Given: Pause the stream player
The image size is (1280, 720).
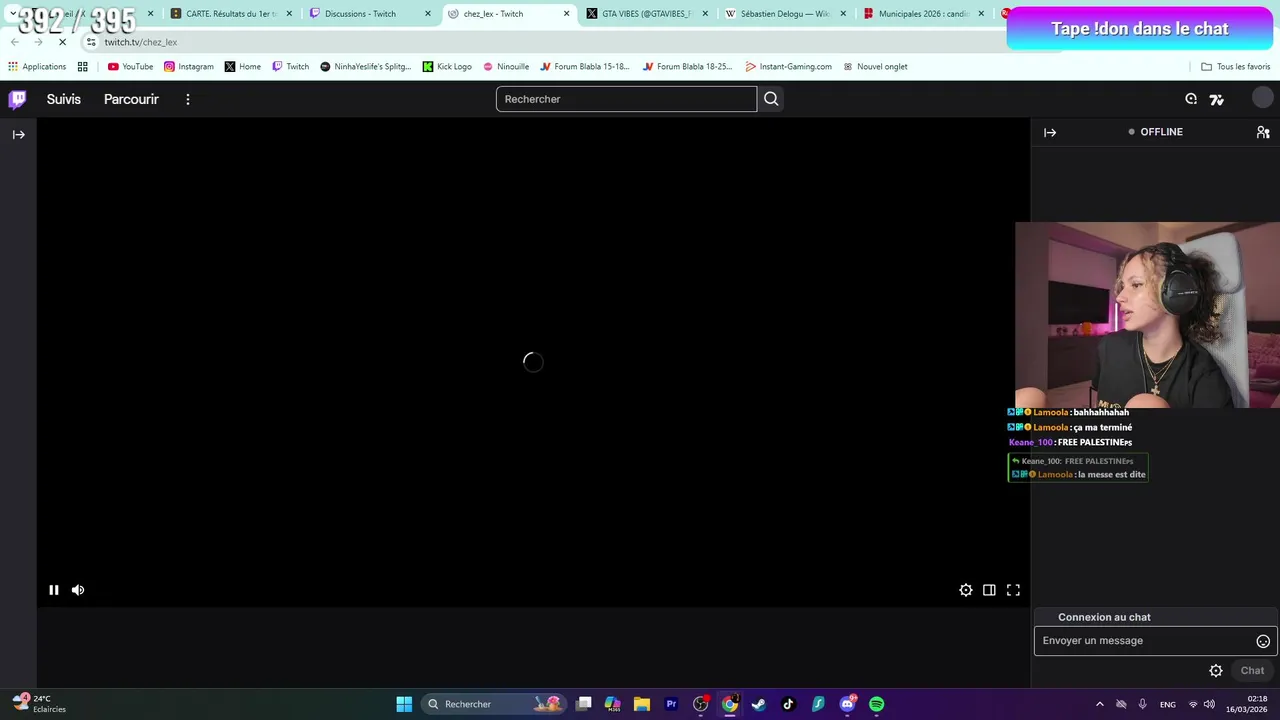Looking at the screenshot, I should (54, 590).
